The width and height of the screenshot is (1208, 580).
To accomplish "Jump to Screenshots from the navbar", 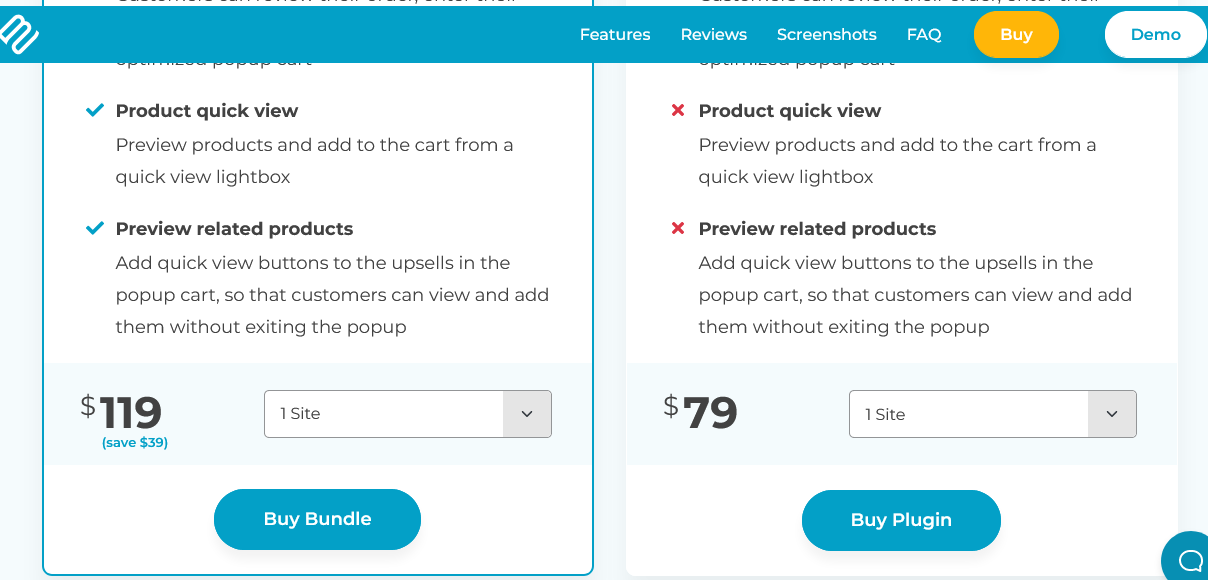I will point(827,35).
